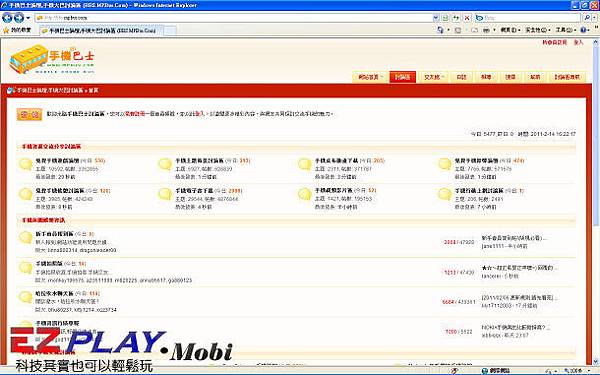Click bubble icon of forum with today 313
This screenshot has height=375, width=600.
click(x=165, y=165)
